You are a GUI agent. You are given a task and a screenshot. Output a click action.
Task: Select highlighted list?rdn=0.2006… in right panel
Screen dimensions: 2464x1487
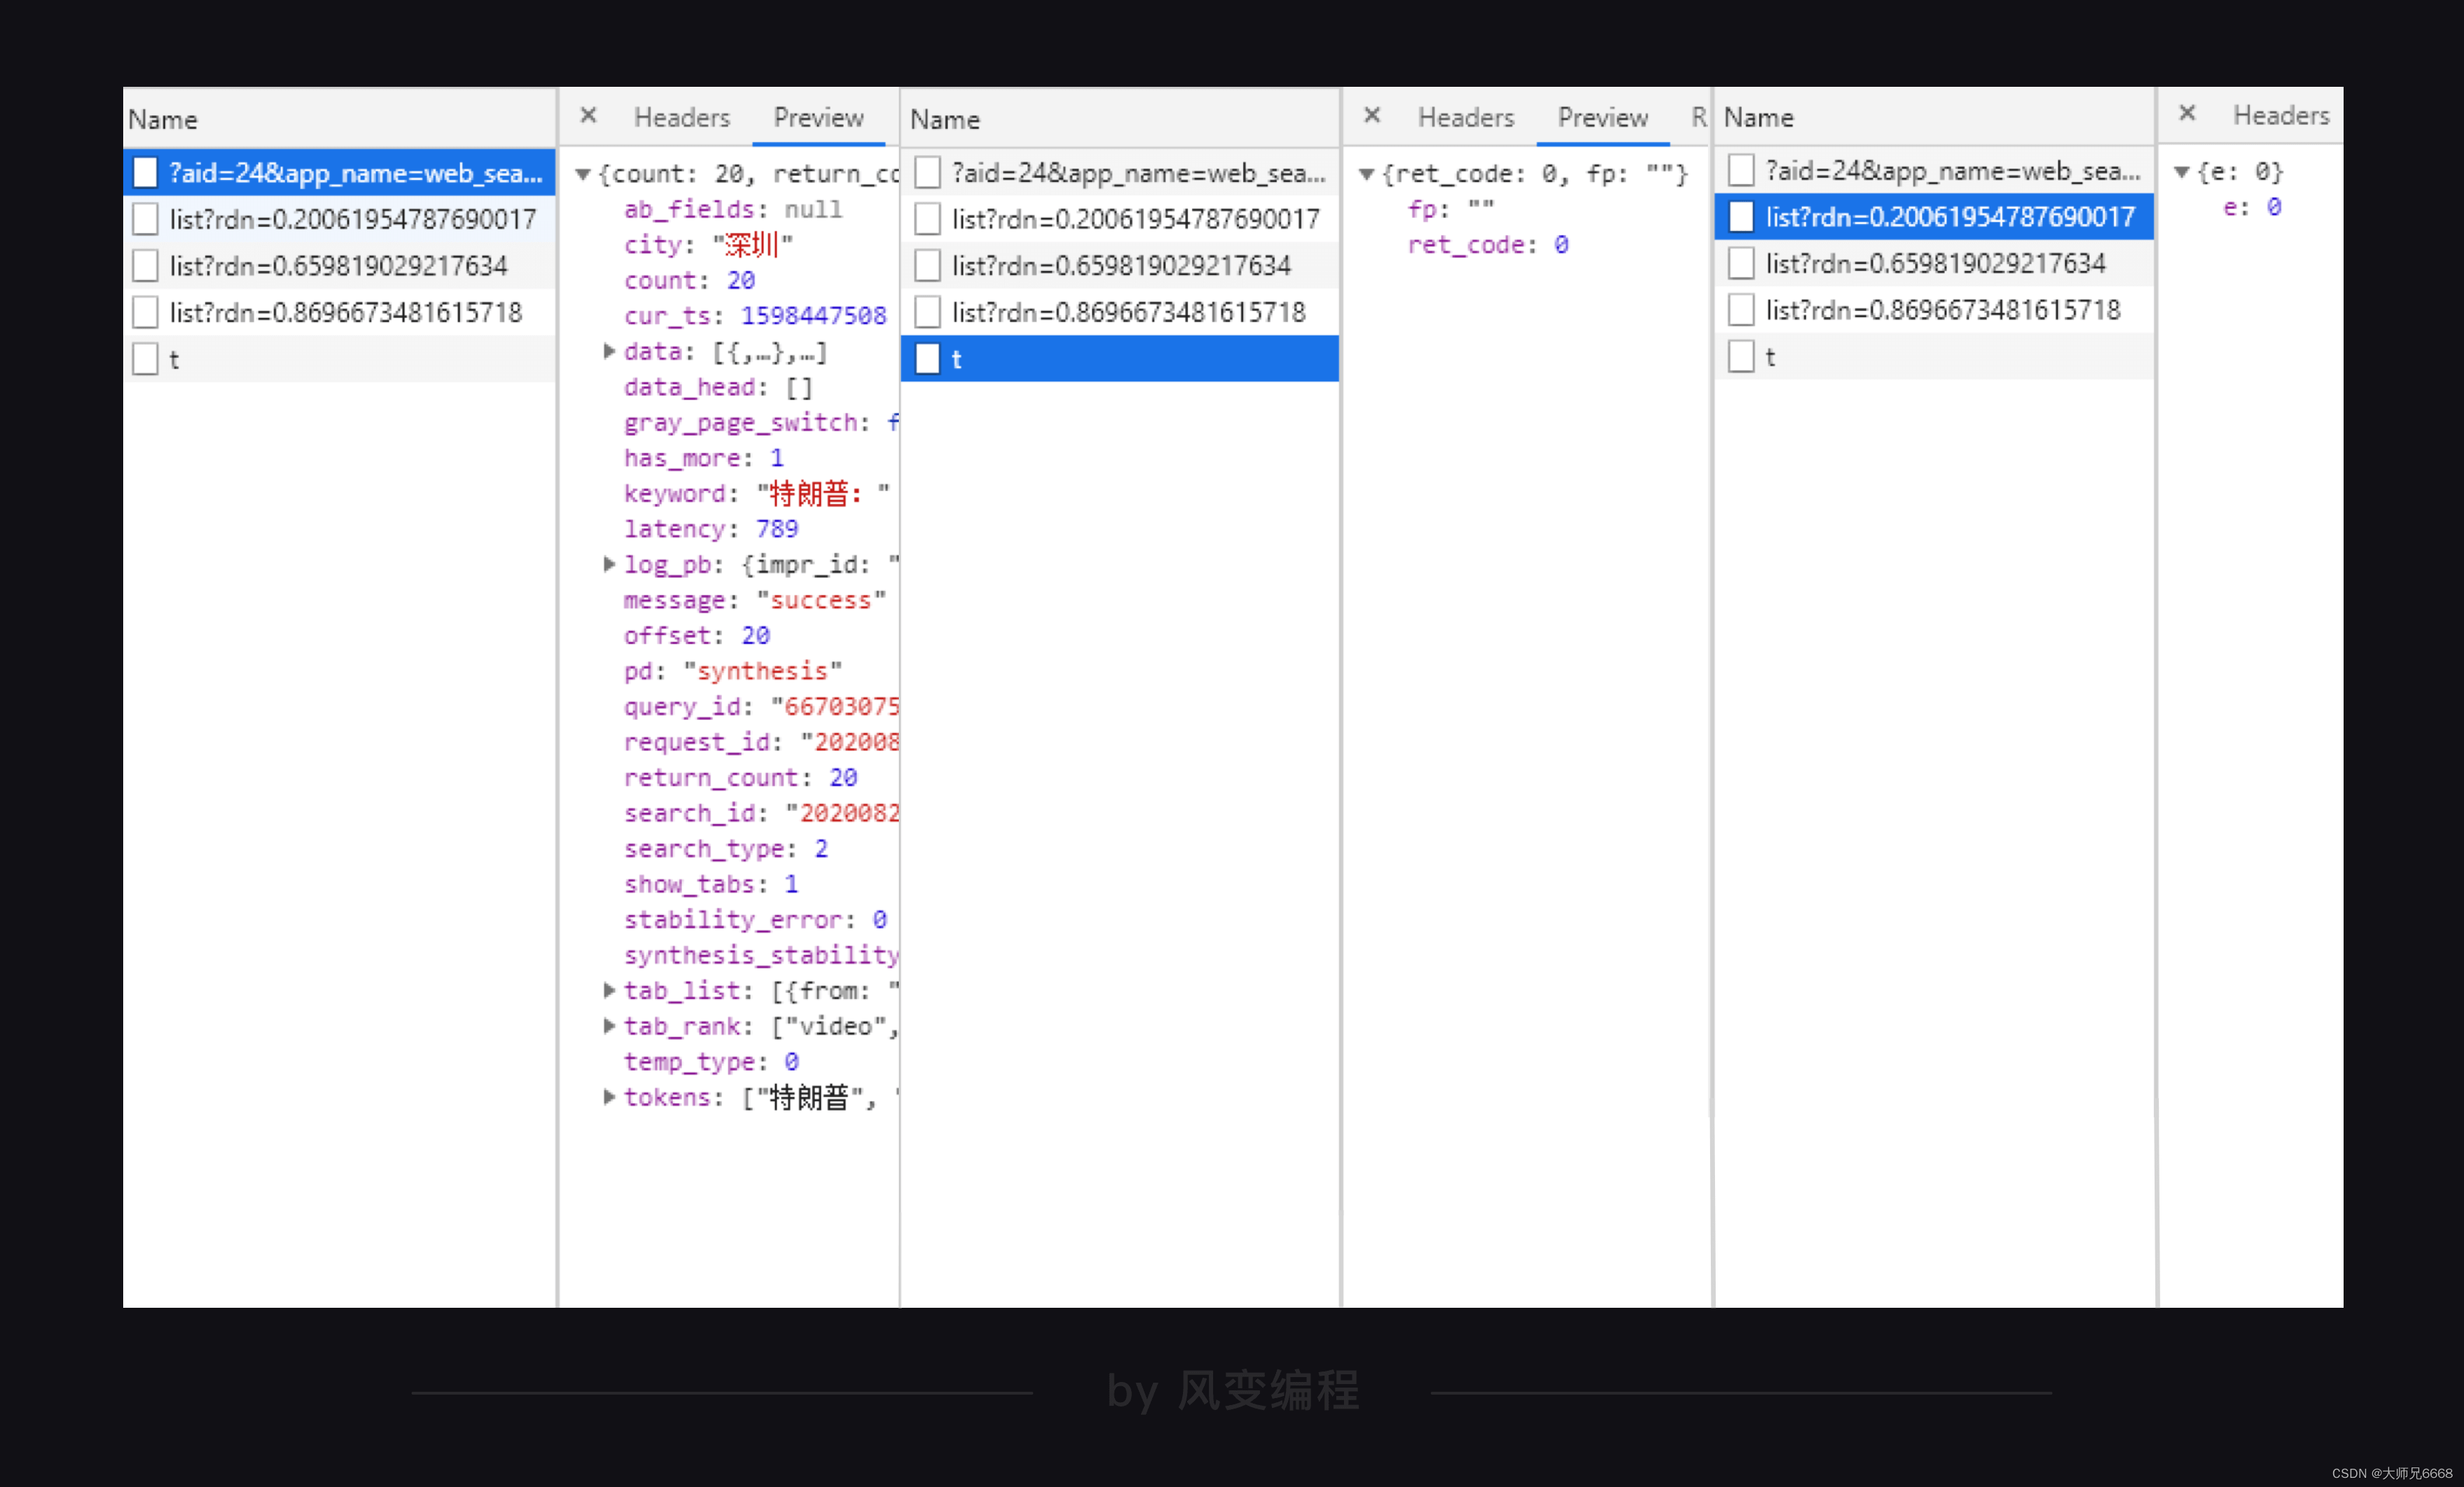pos(1934,217)
